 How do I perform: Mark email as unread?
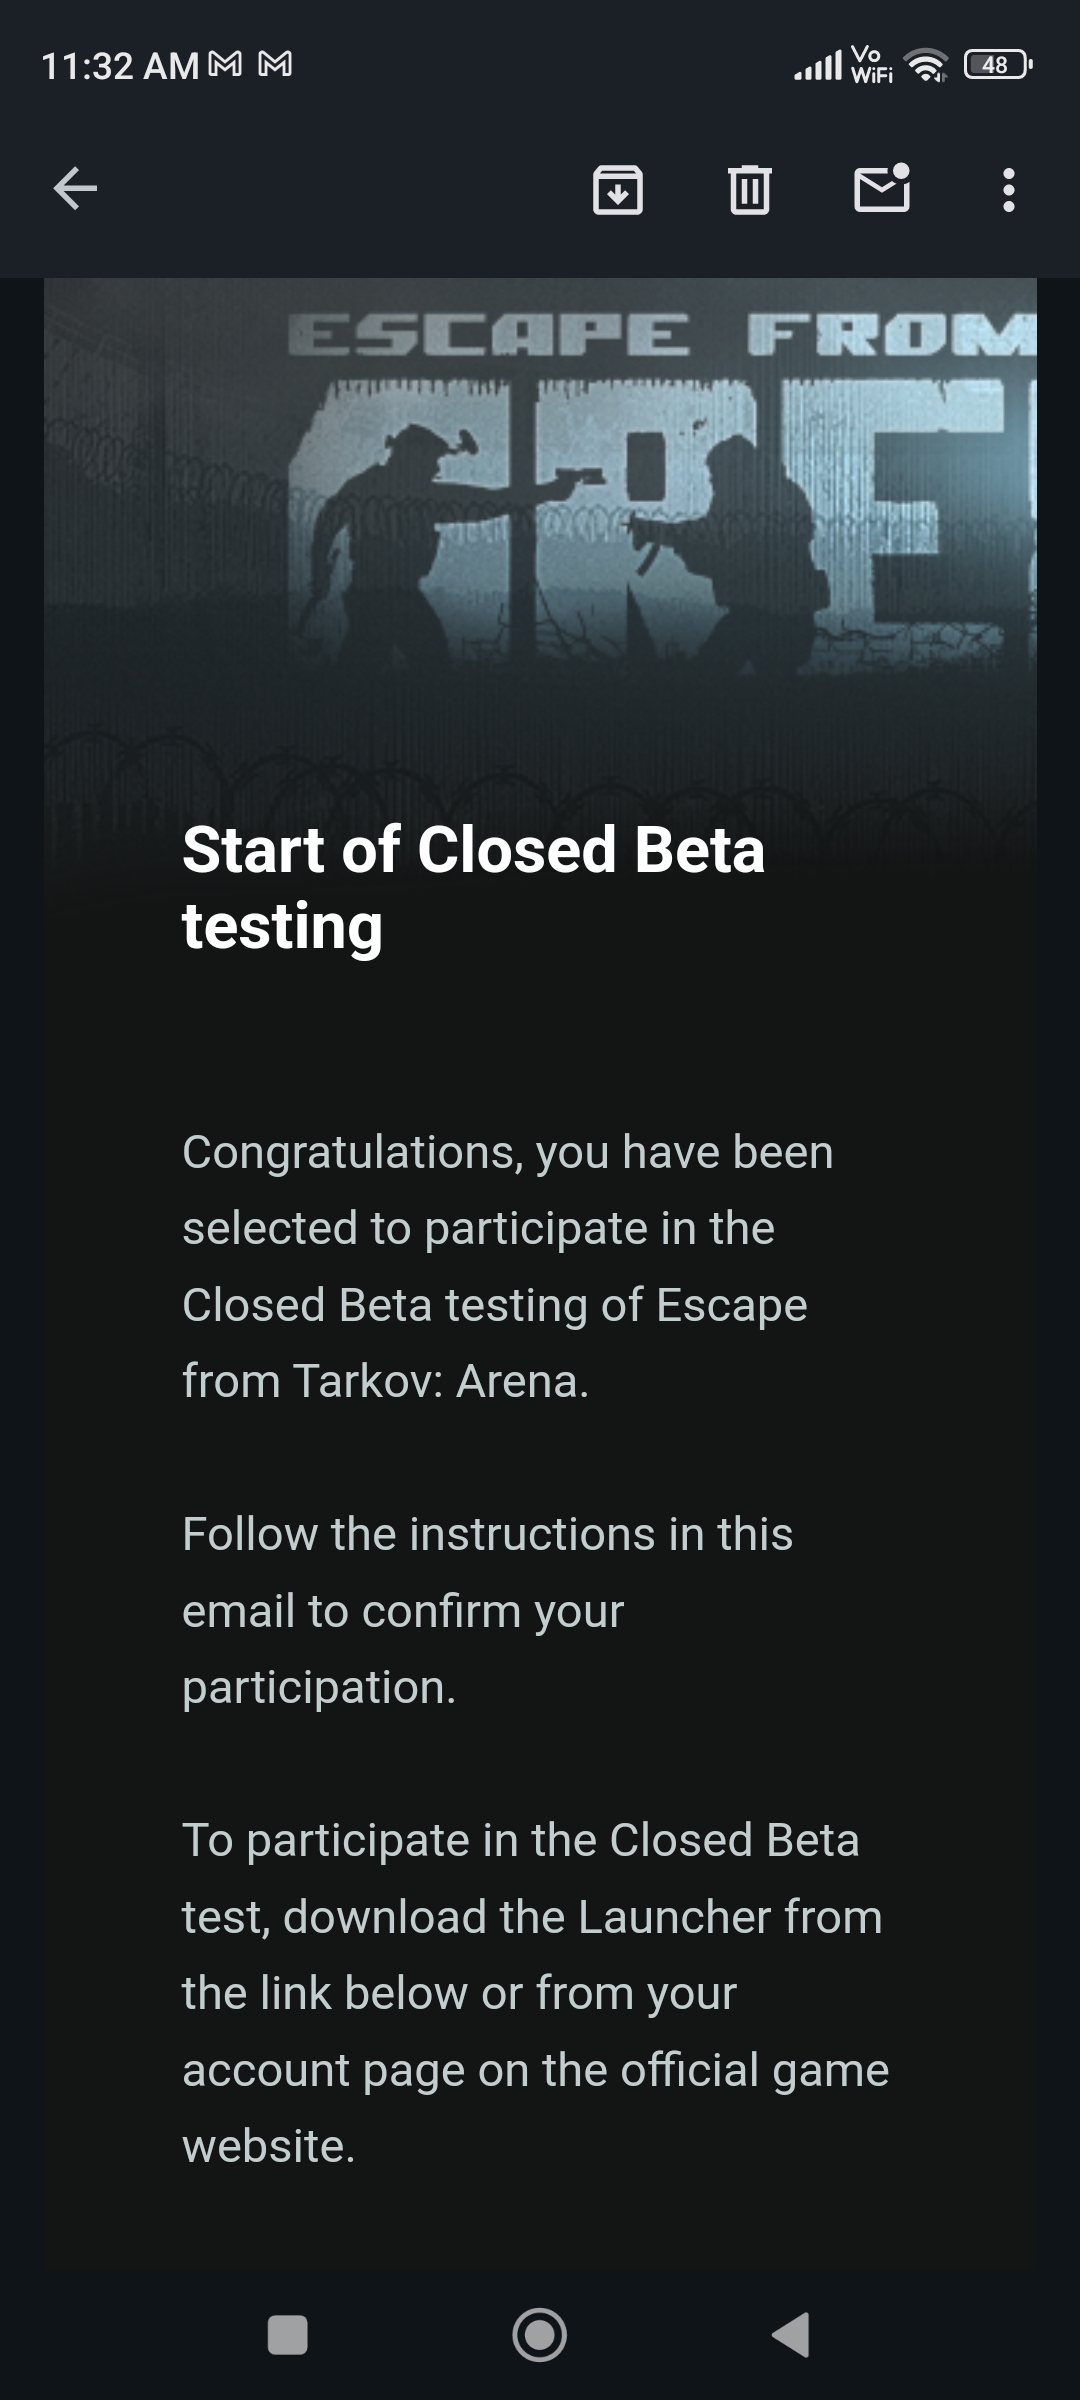pos(883,188)
